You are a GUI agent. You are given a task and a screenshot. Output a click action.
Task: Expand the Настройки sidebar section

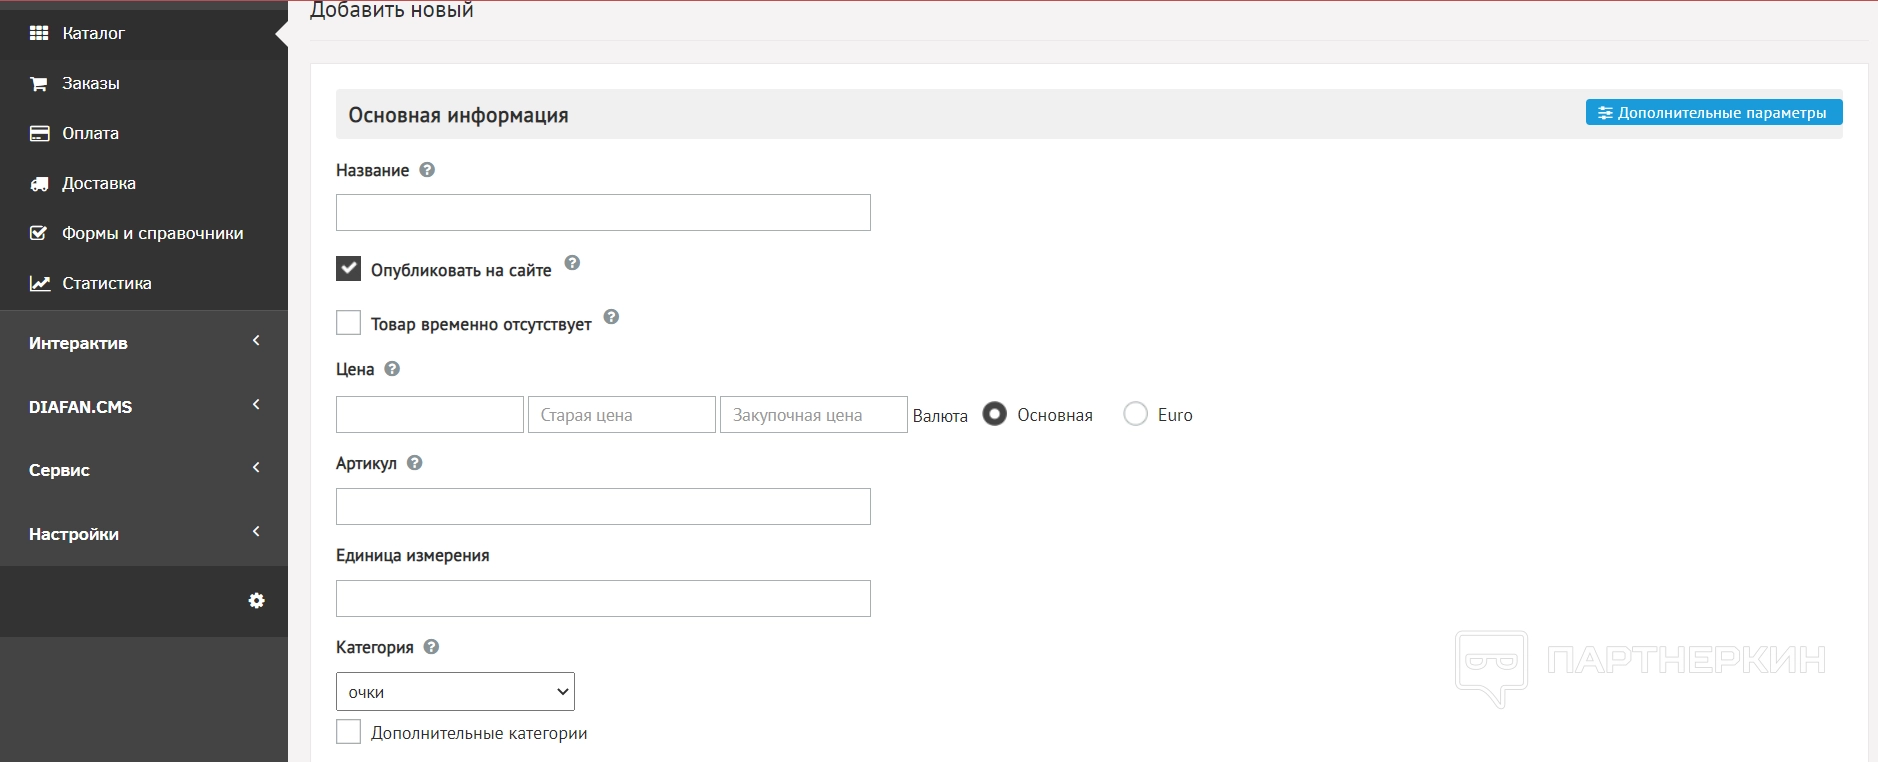(x=144, y=534)
